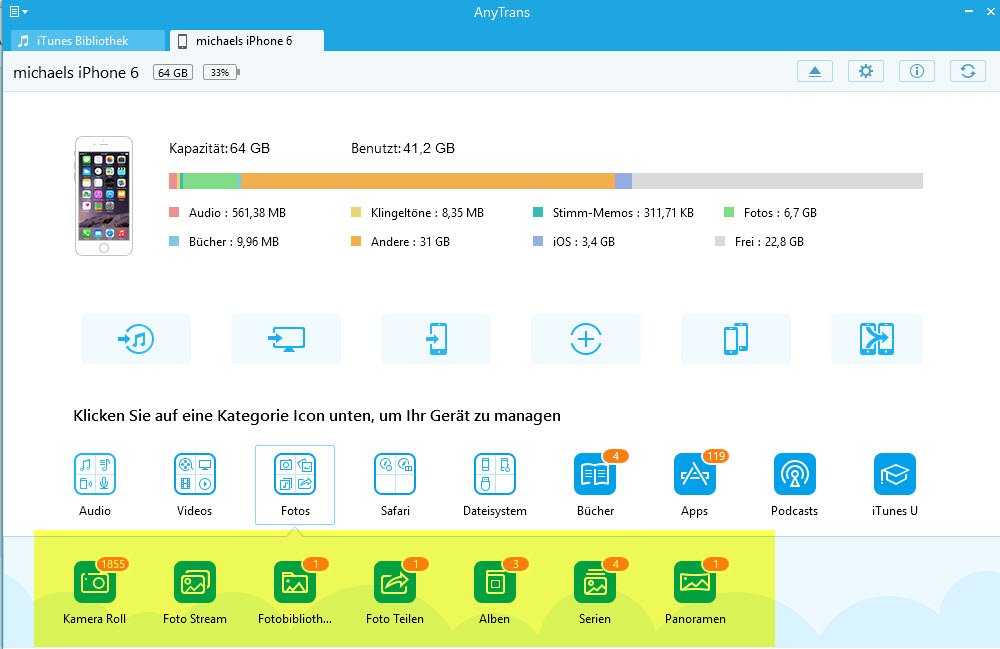Open the Apps category icon

coord(694,474)
